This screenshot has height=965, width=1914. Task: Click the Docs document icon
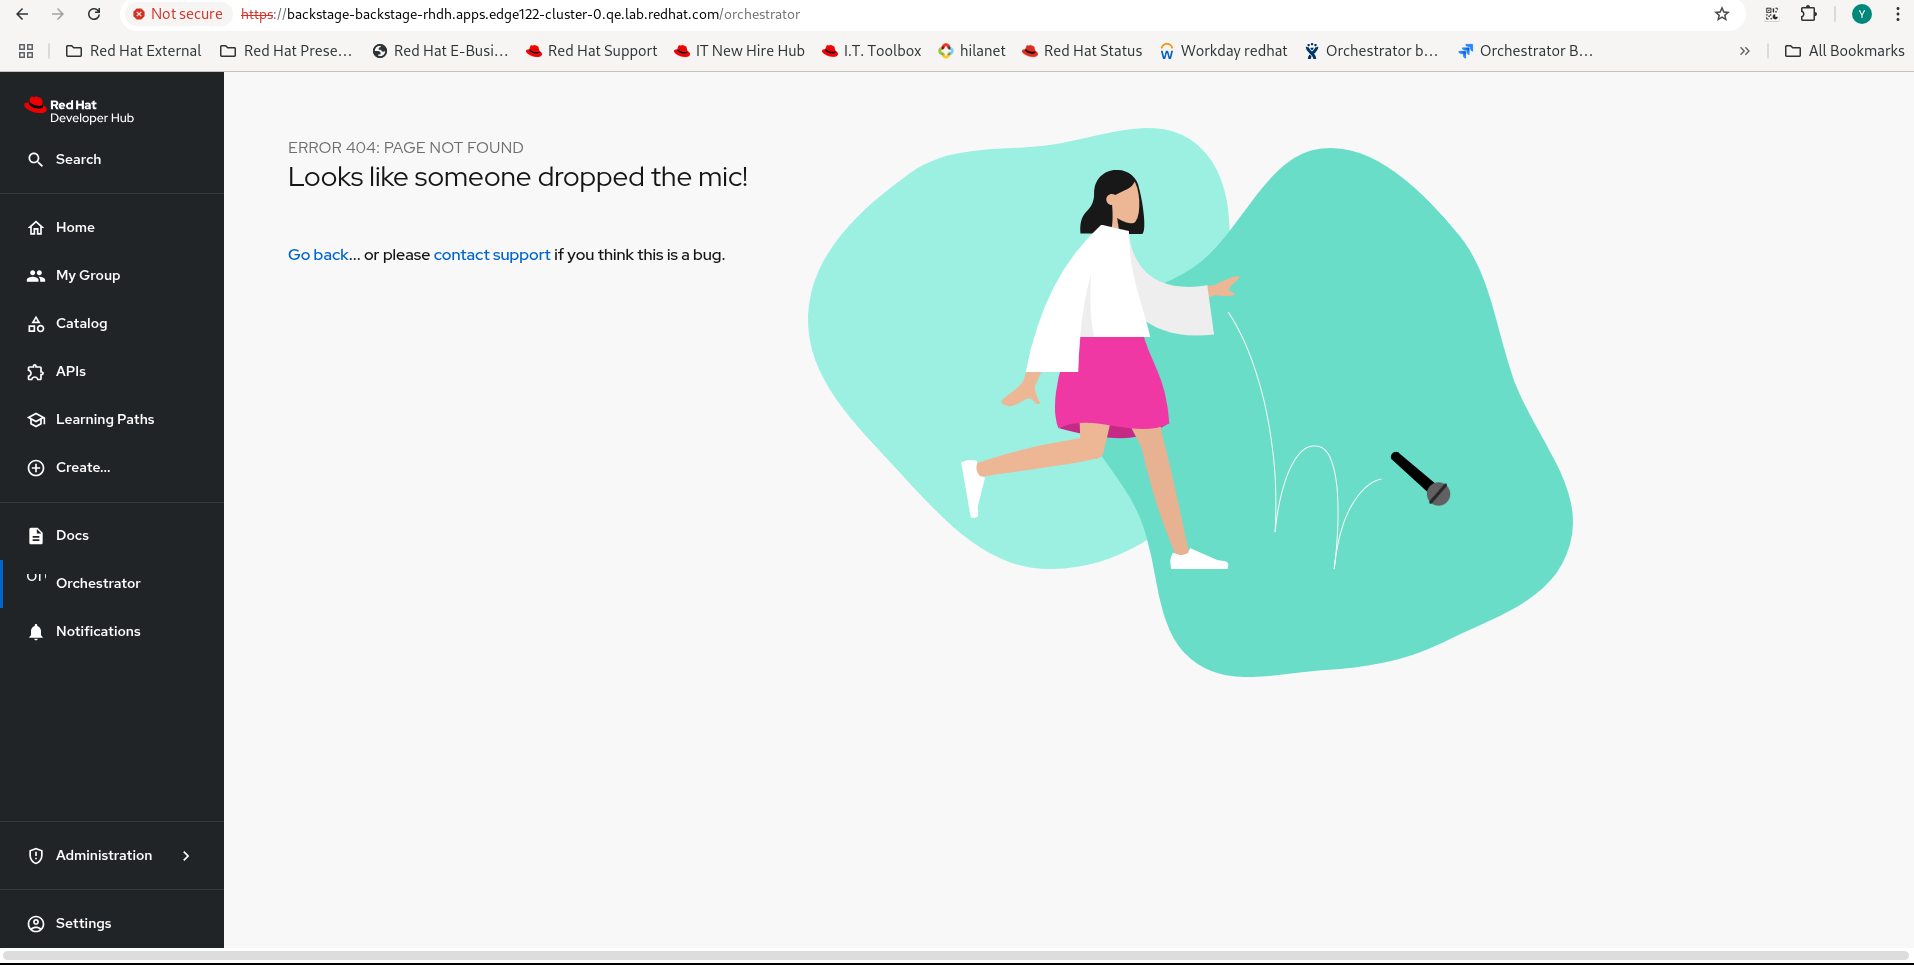pos(36,535)
